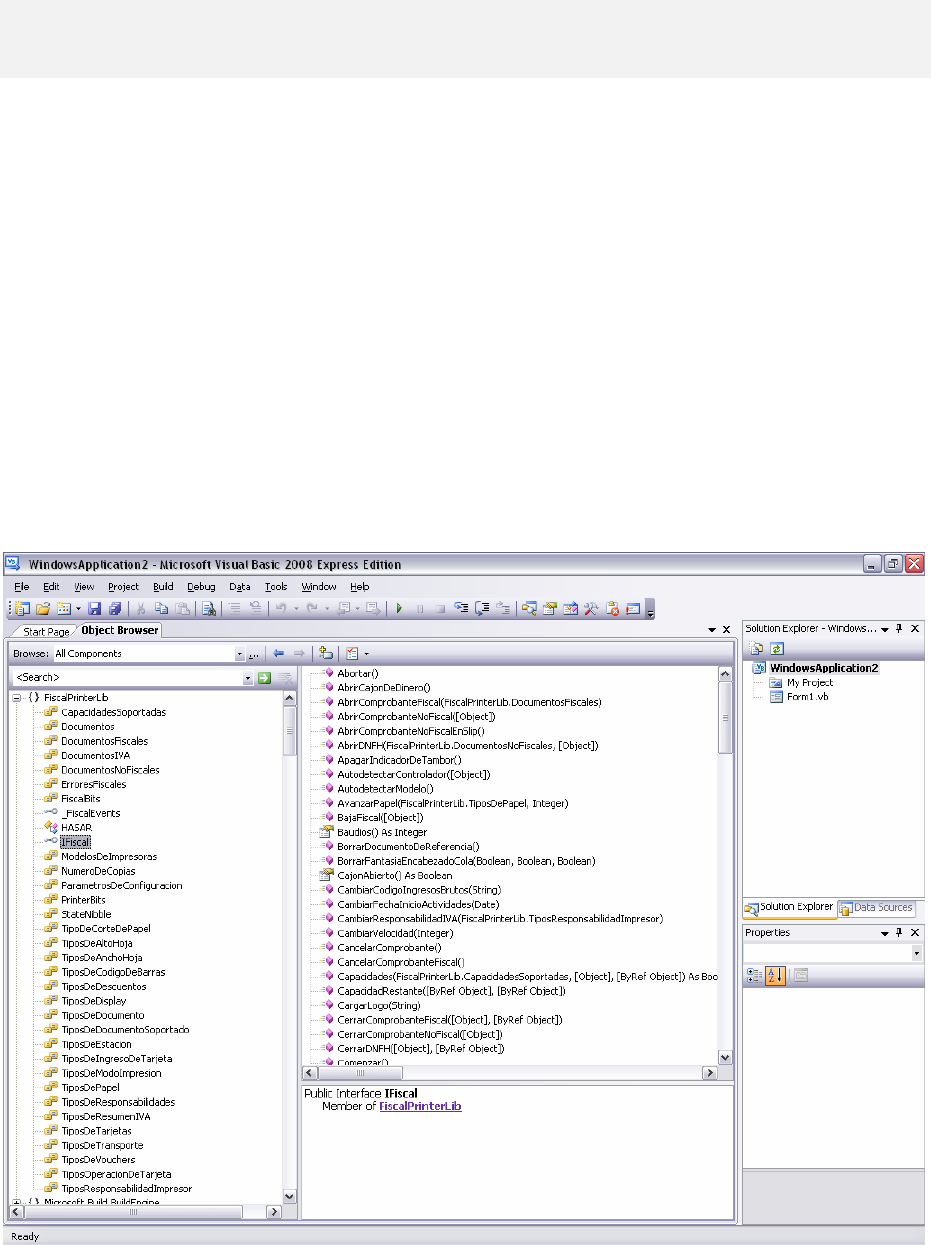Viewport: 931px width, 1245px height.
Task: Open the Toolbox with wrench-hammer icon
Action: click(x=590, y=608)
